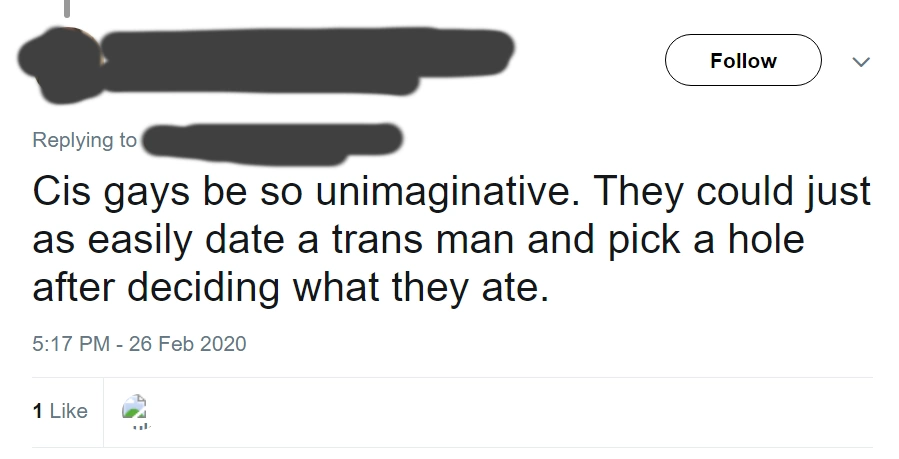899x459 pixels.
Task: Click the number 1 beside Like
Action: (x=37, y=411)
